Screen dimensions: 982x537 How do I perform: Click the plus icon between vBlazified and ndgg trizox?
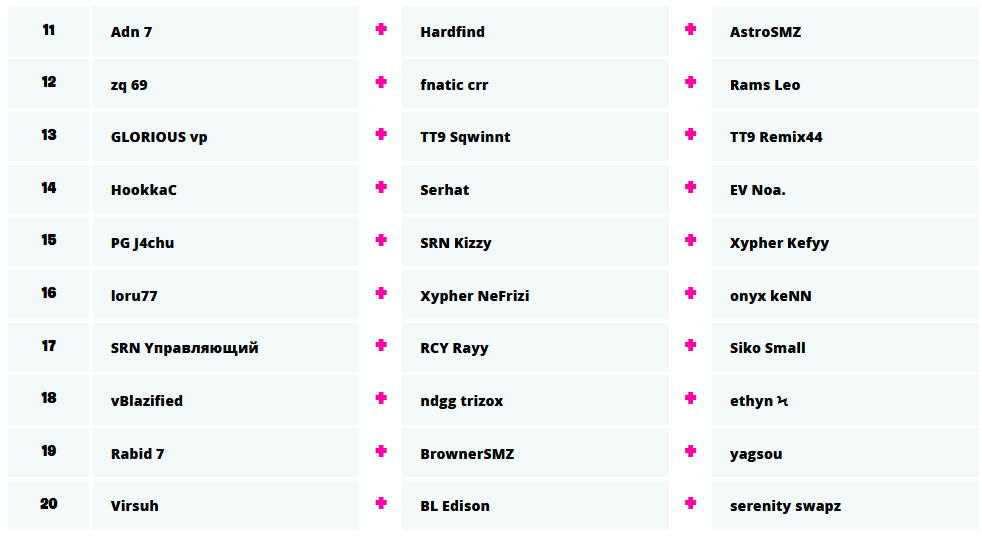381,399
